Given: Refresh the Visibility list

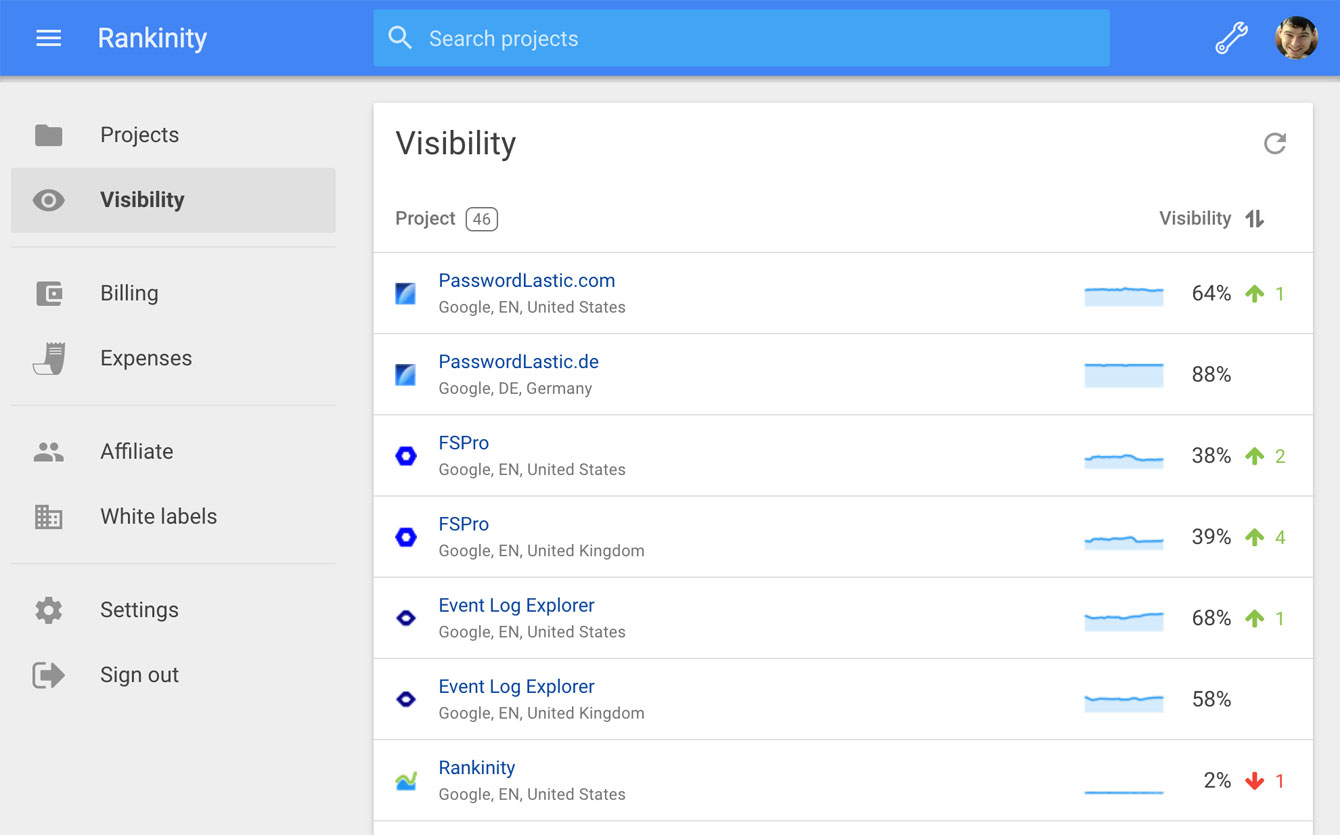Looking at the screenshot, I should [1274, 143].
